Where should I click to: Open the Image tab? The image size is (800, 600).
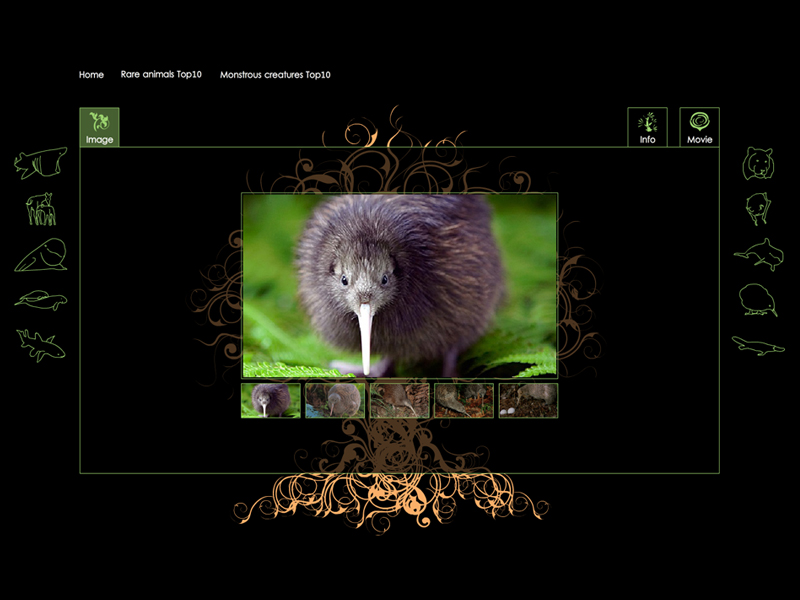99,127
